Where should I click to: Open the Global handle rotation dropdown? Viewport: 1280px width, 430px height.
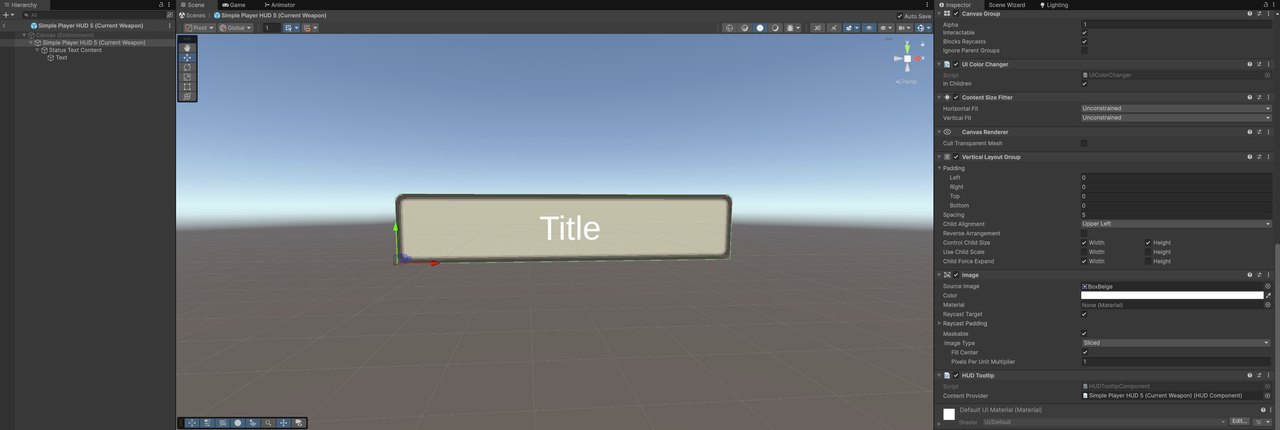point(236,28)
